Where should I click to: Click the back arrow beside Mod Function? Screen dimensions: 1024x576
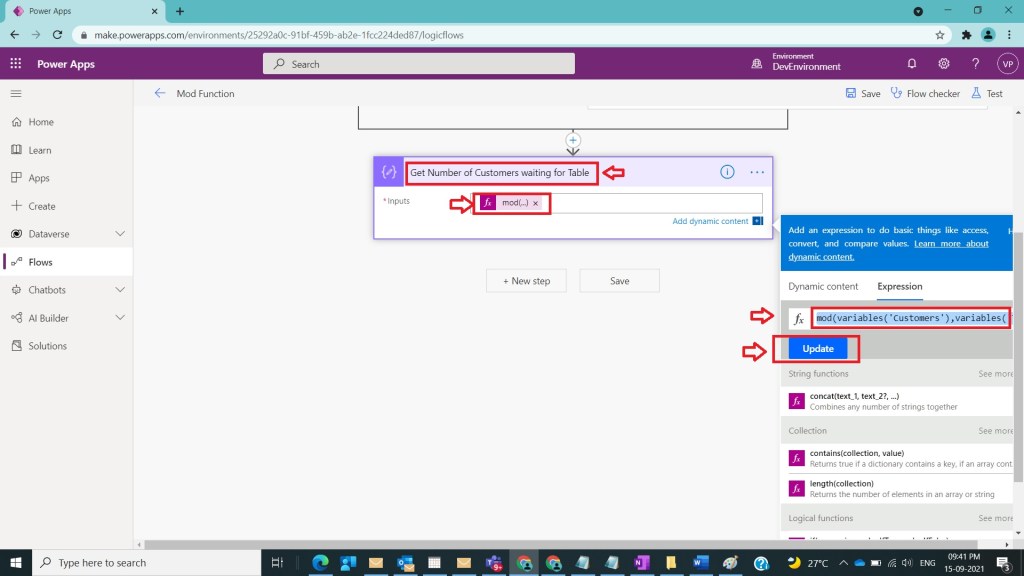tap(159, 93)
